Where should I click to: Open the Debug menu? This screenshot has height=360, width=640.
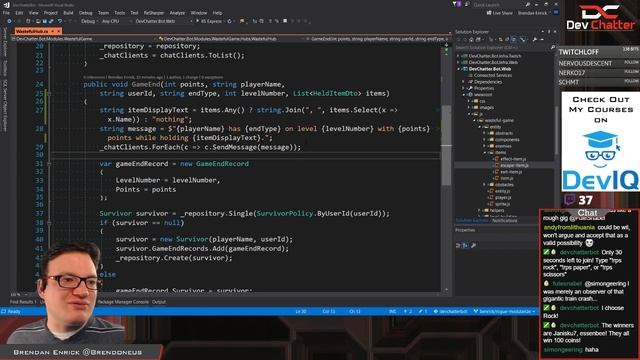(x=85, y=13)
